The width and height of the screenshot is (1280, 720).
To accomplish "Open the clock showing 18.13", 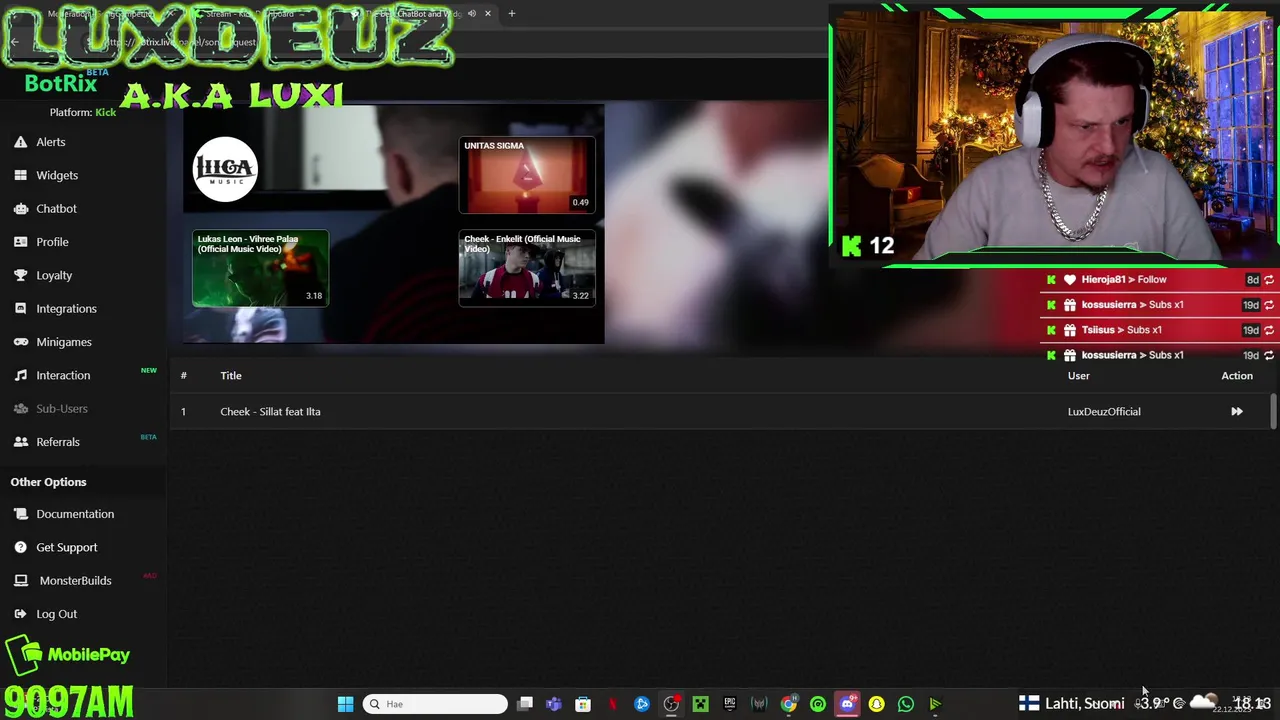I will click(1251, 704).
